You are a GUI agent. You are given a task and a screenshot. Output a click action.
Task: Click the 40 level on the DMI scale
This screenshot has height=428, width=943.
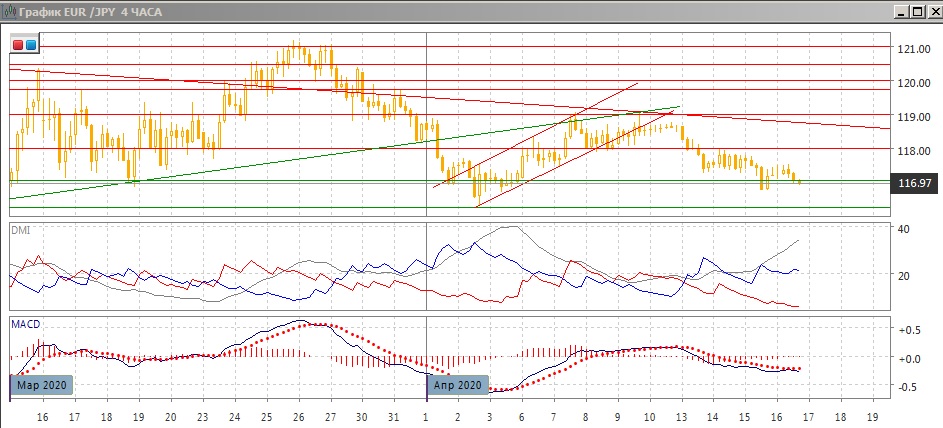[905, 230]
